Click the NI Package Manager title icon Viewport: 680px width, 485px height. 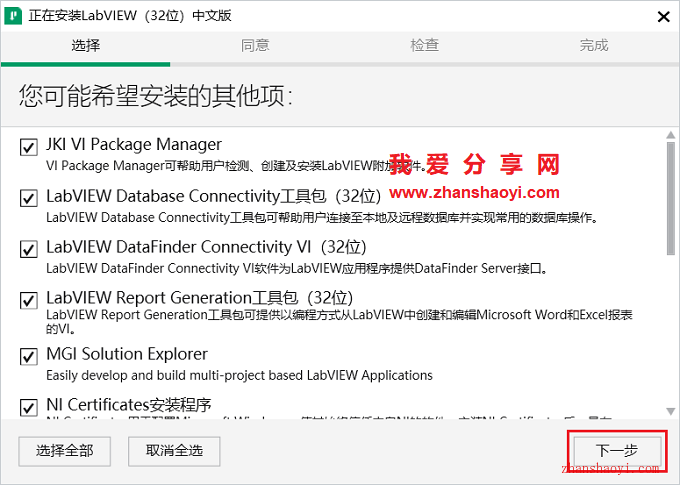coord(13,16)
